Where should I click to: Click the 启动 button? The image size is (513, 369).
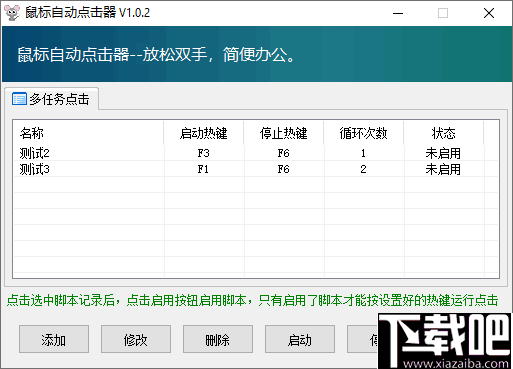click(x=300, y=339)
